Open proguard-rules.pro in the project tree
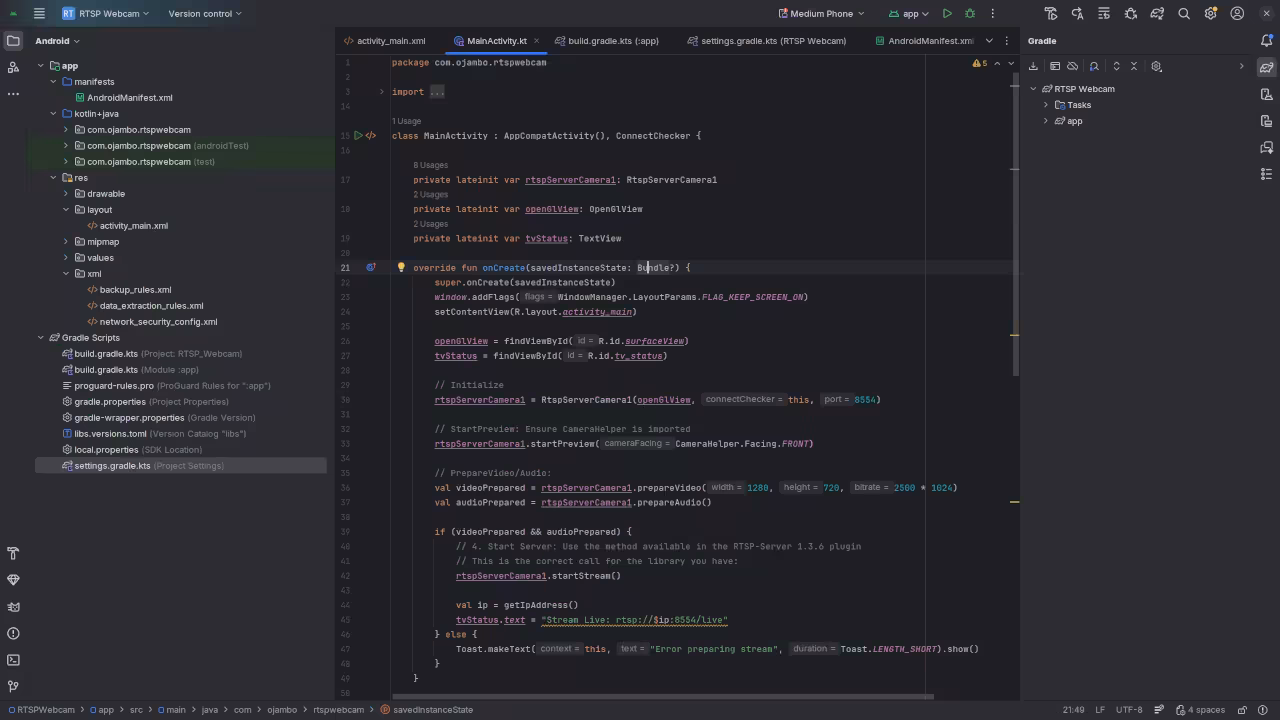Viewport: 1280px width, 720px height. point(114,386)
